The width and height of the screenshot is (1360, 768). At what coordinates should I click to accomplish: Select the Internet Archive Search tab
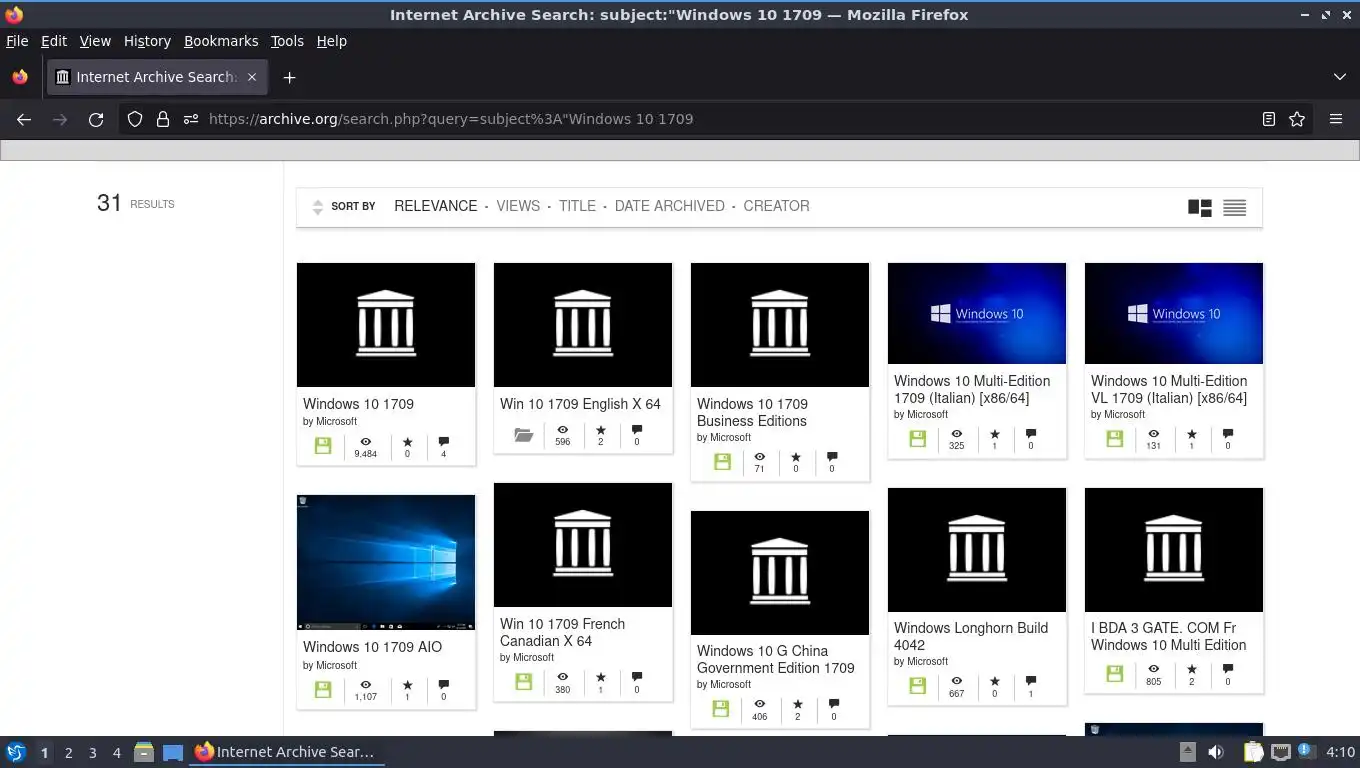(156, 77)
